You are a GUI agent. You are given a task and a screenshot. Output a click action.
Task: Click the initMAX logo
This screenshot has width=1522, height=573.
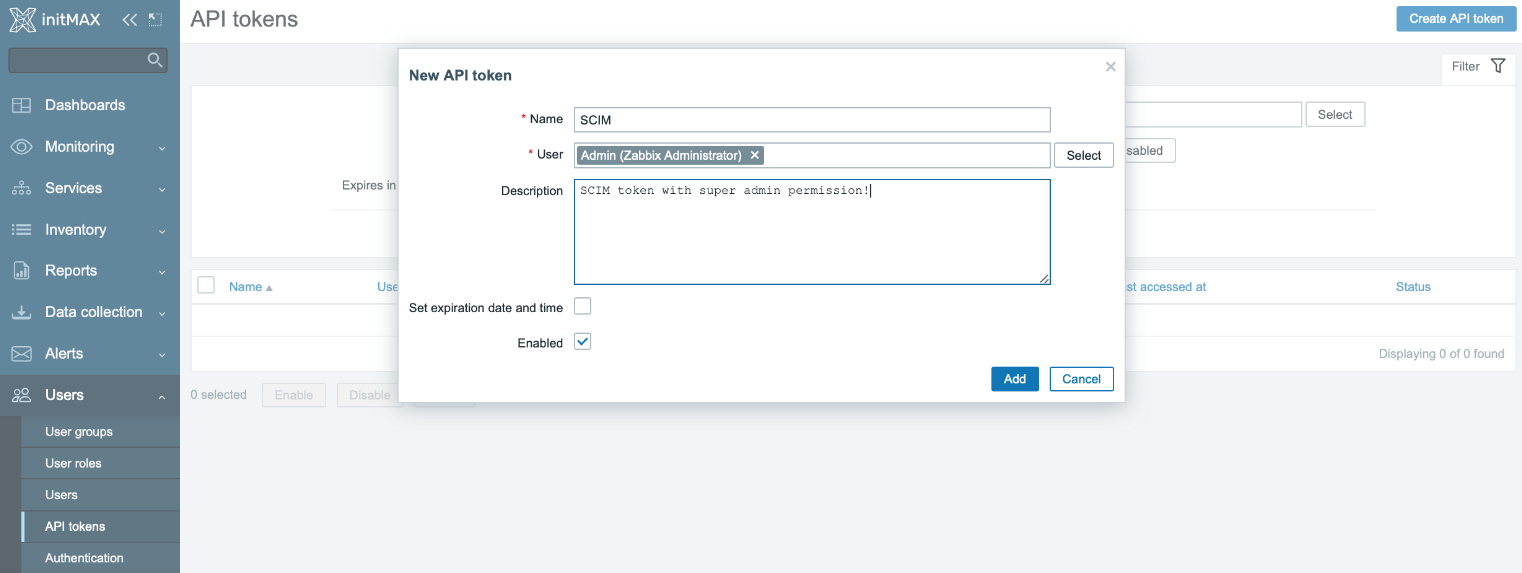point(55,20)
